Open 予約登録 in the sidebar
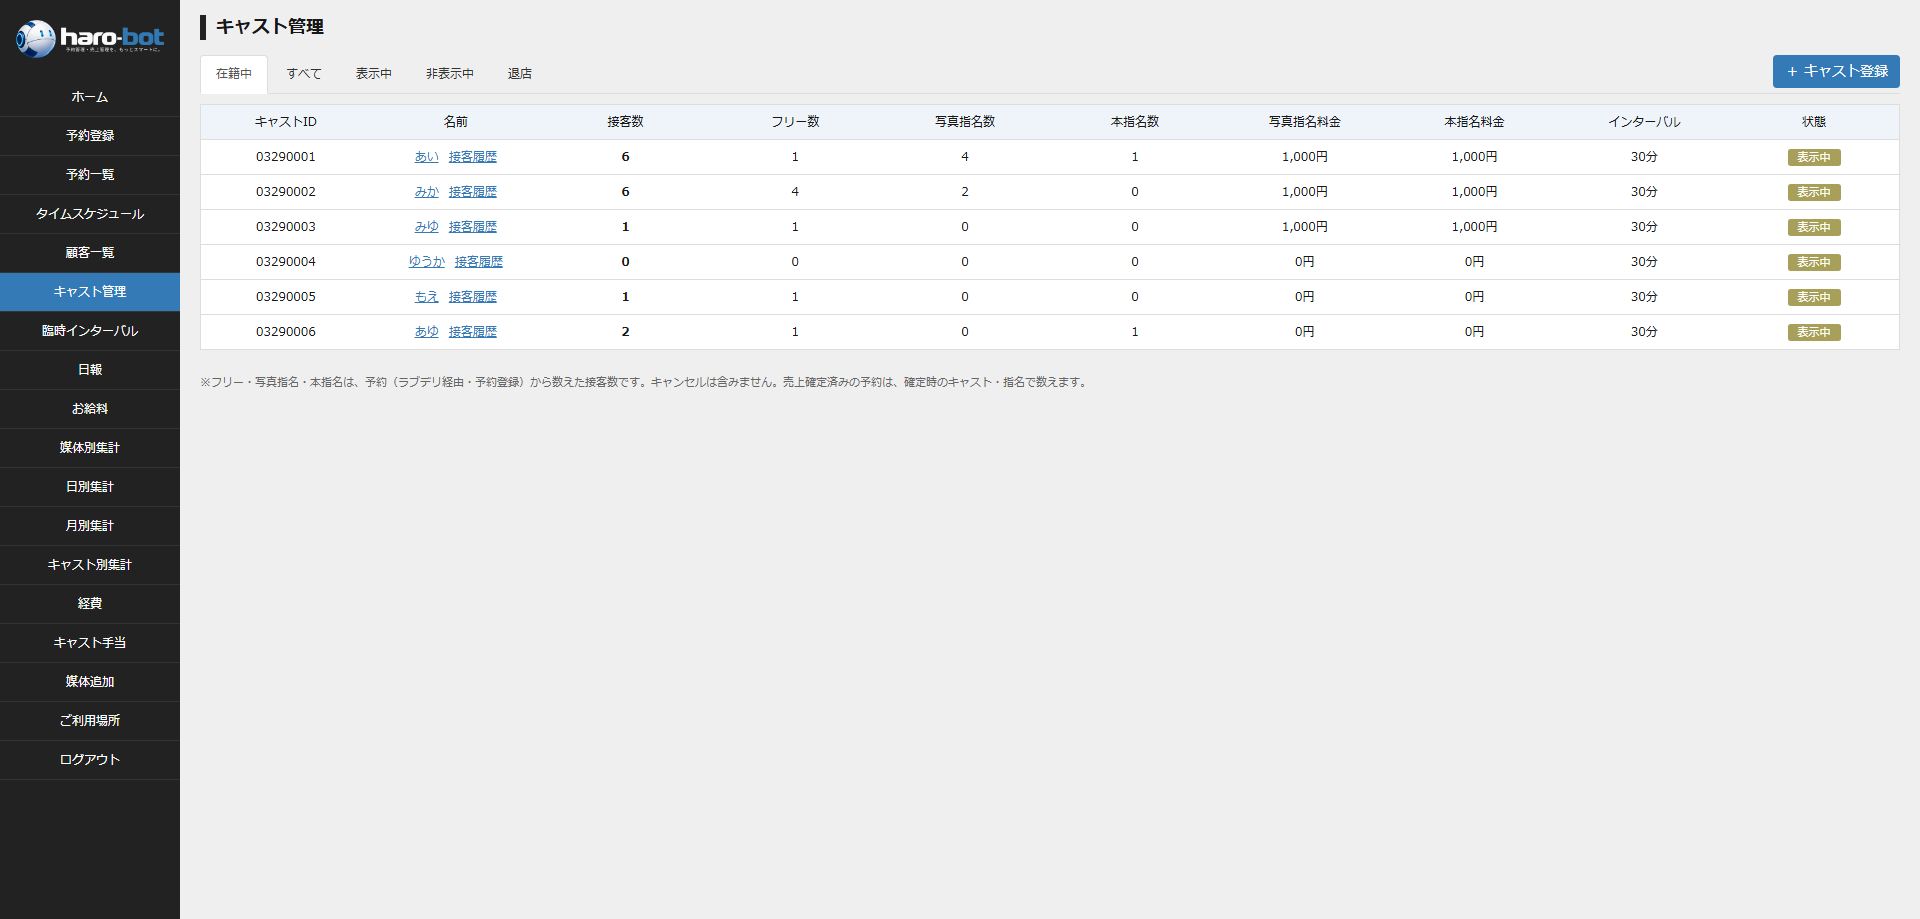Viewport: 1920px width, 919px height. pos(90,136)
